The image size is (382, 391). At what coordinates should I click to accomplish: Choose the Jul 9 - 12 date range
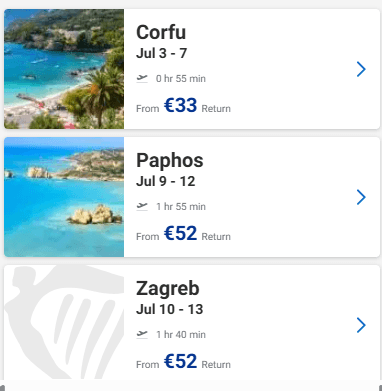pyautogui.click(x=166, y=181)
